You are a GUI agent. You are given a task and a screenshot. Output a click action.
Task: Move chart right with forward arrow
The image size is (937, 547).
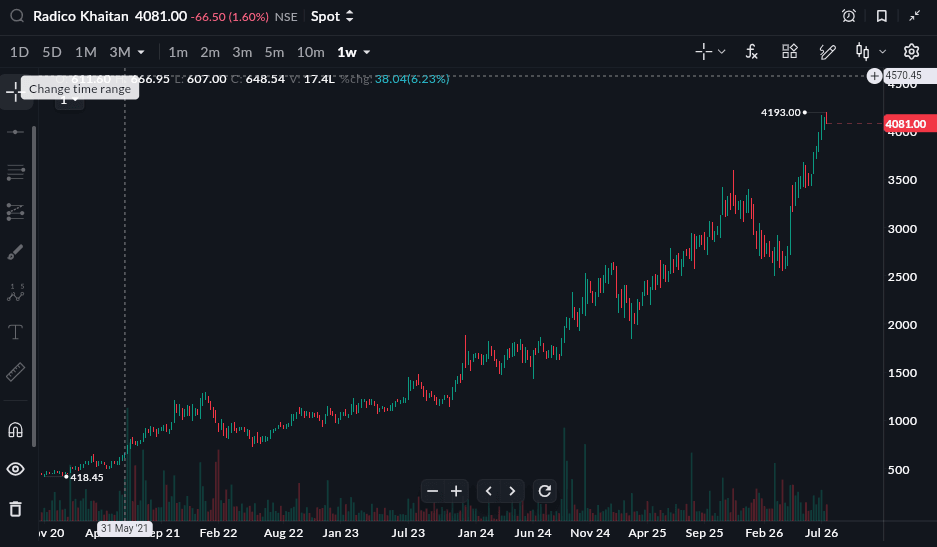pyautogui.click(x=512, y=491)
